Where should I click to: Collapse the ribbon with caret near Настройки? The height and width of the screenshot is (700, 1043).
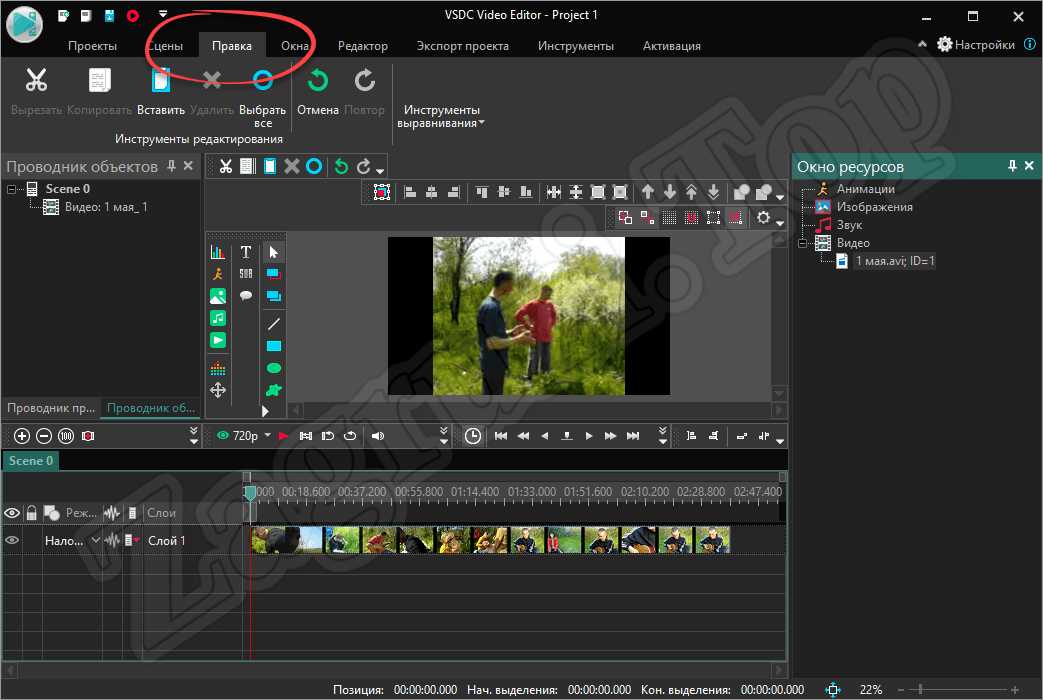pyautogui.click(x=922, y=44)
